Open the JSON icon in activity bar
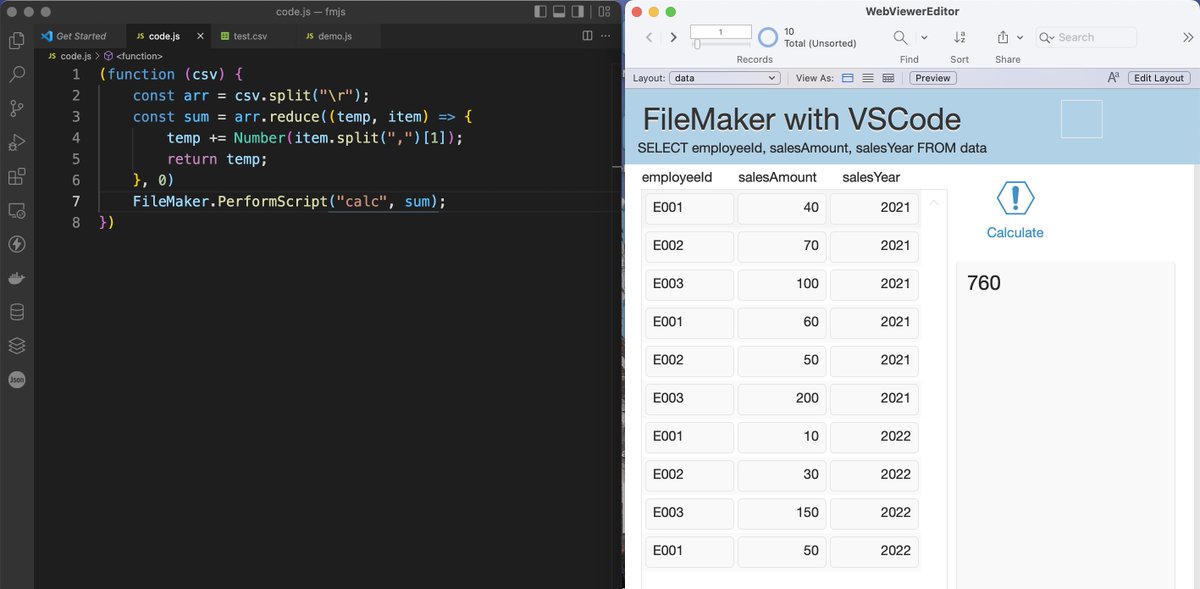The height and width of the screenshot is (589, 1200). pyautogui.click(x=16, y=380)
